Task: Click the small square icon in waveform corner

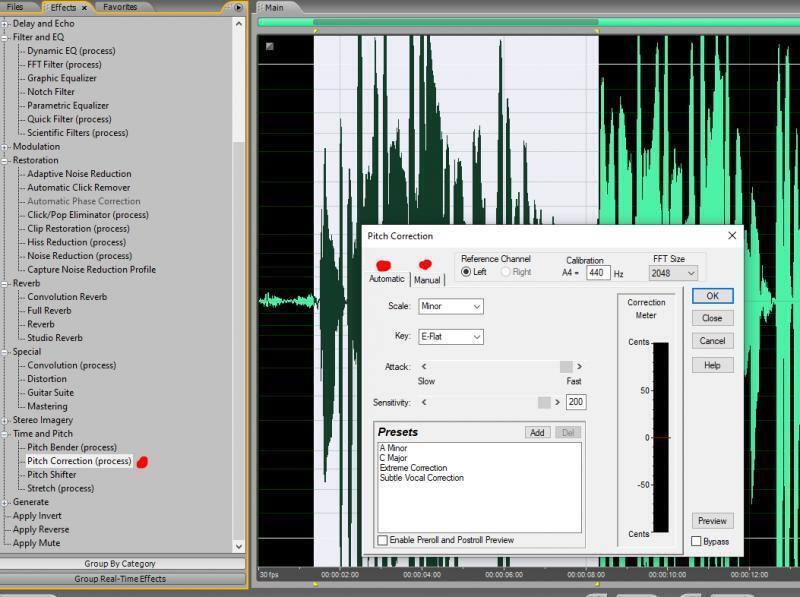Action: [269, 46]
